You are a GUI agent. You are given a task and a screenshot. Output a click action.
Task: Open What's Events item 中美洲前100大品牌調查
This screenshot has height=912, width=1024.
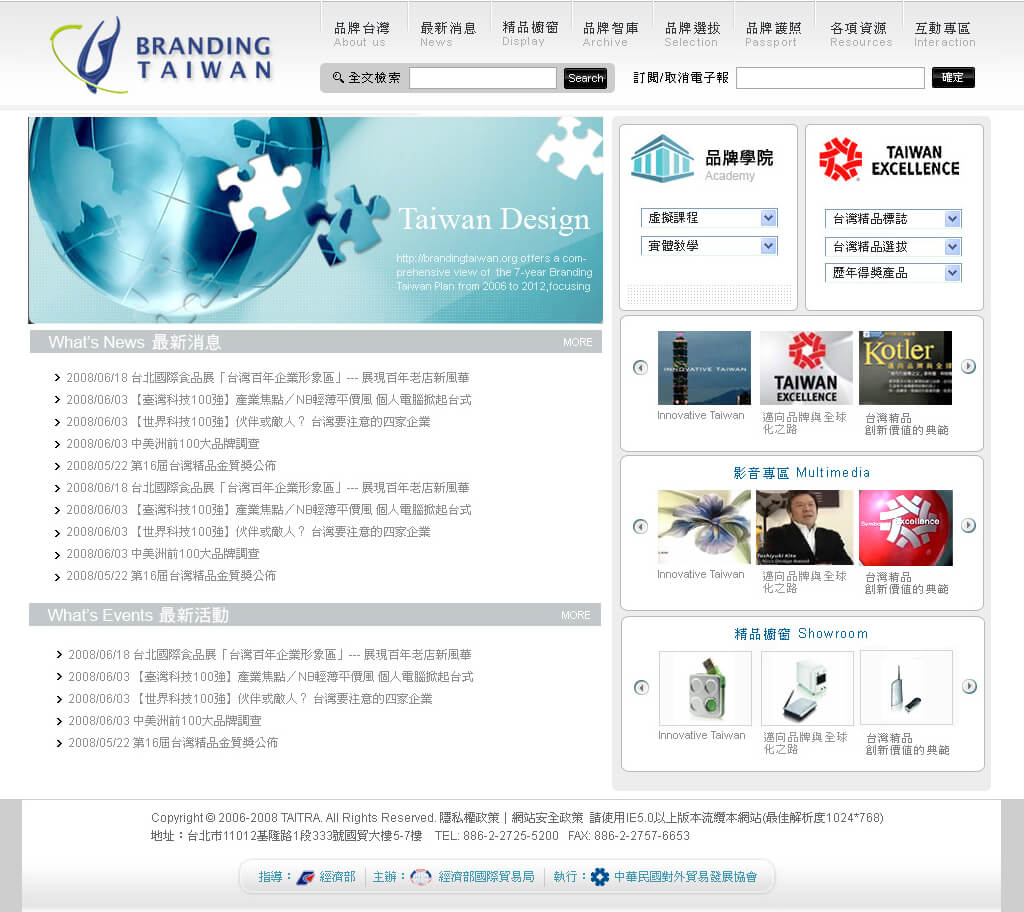165,721
